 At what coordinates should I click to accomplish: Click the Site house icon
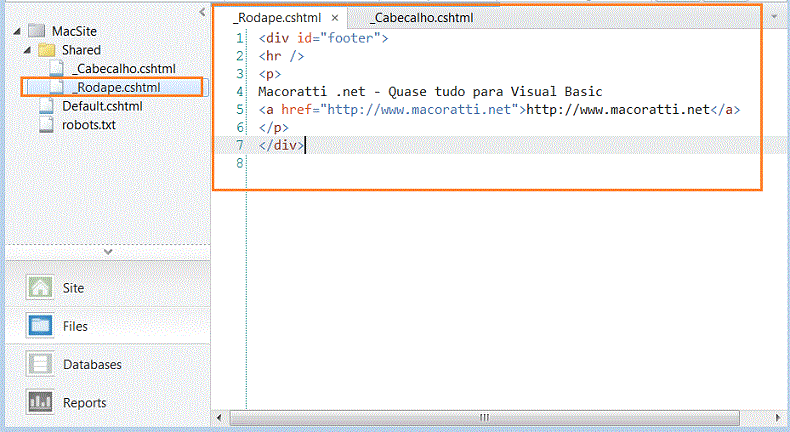[40, 288]
